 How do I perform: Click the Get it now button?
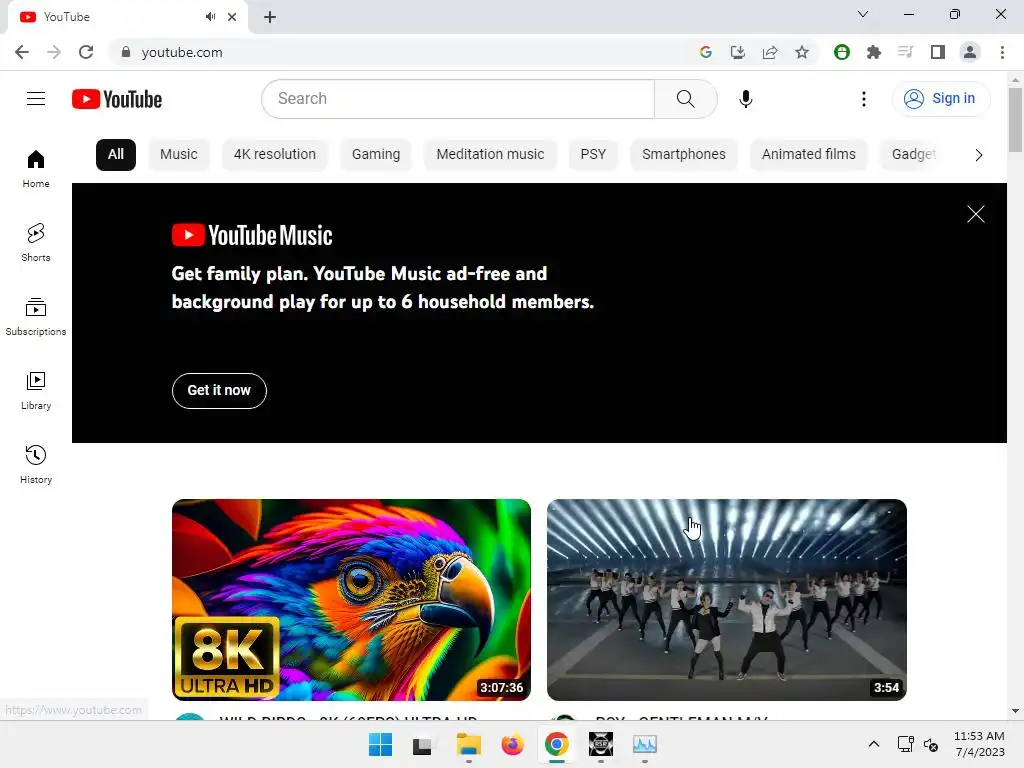click(219, 391)
